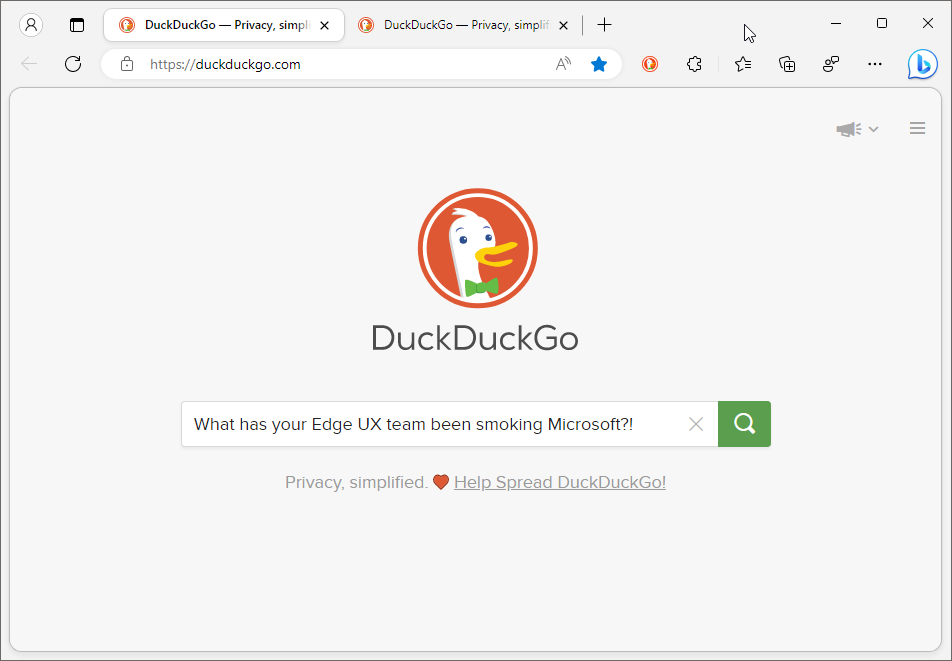Open the Bing chat sidebar button
Screen dimensions: 952x661
point(922,64)
